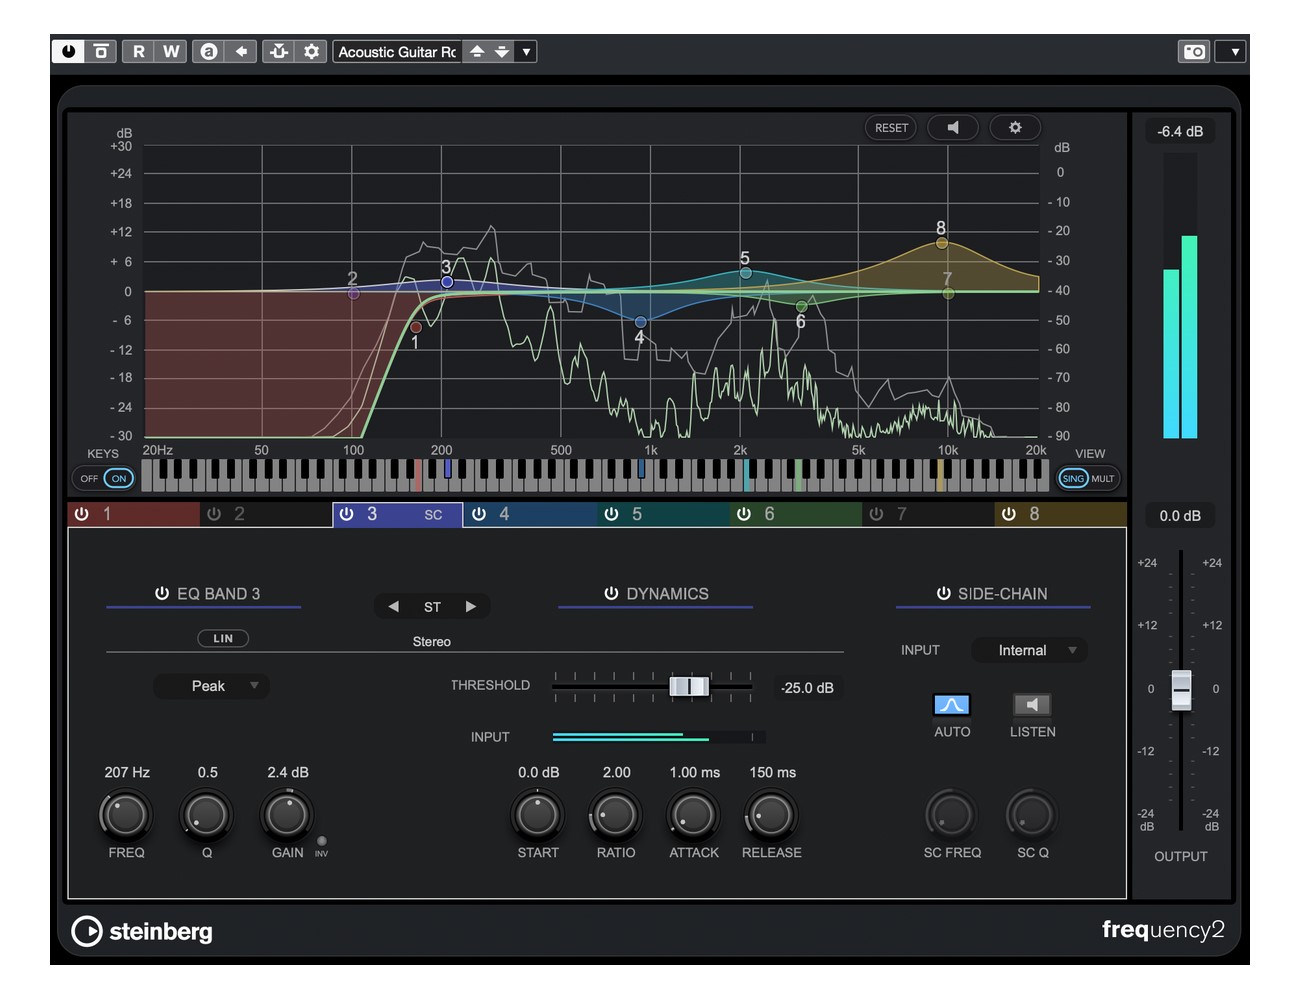Click the Acoustic Guitar preset name field
The width and height of the screenshot is (1300, 1000).
pos(397,51)
